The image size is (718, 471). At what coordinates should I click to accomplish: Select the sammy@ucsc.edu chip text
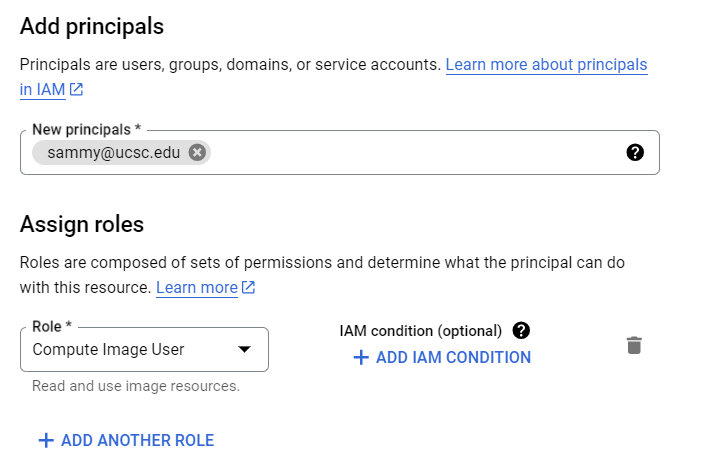(x=113, y=153)
